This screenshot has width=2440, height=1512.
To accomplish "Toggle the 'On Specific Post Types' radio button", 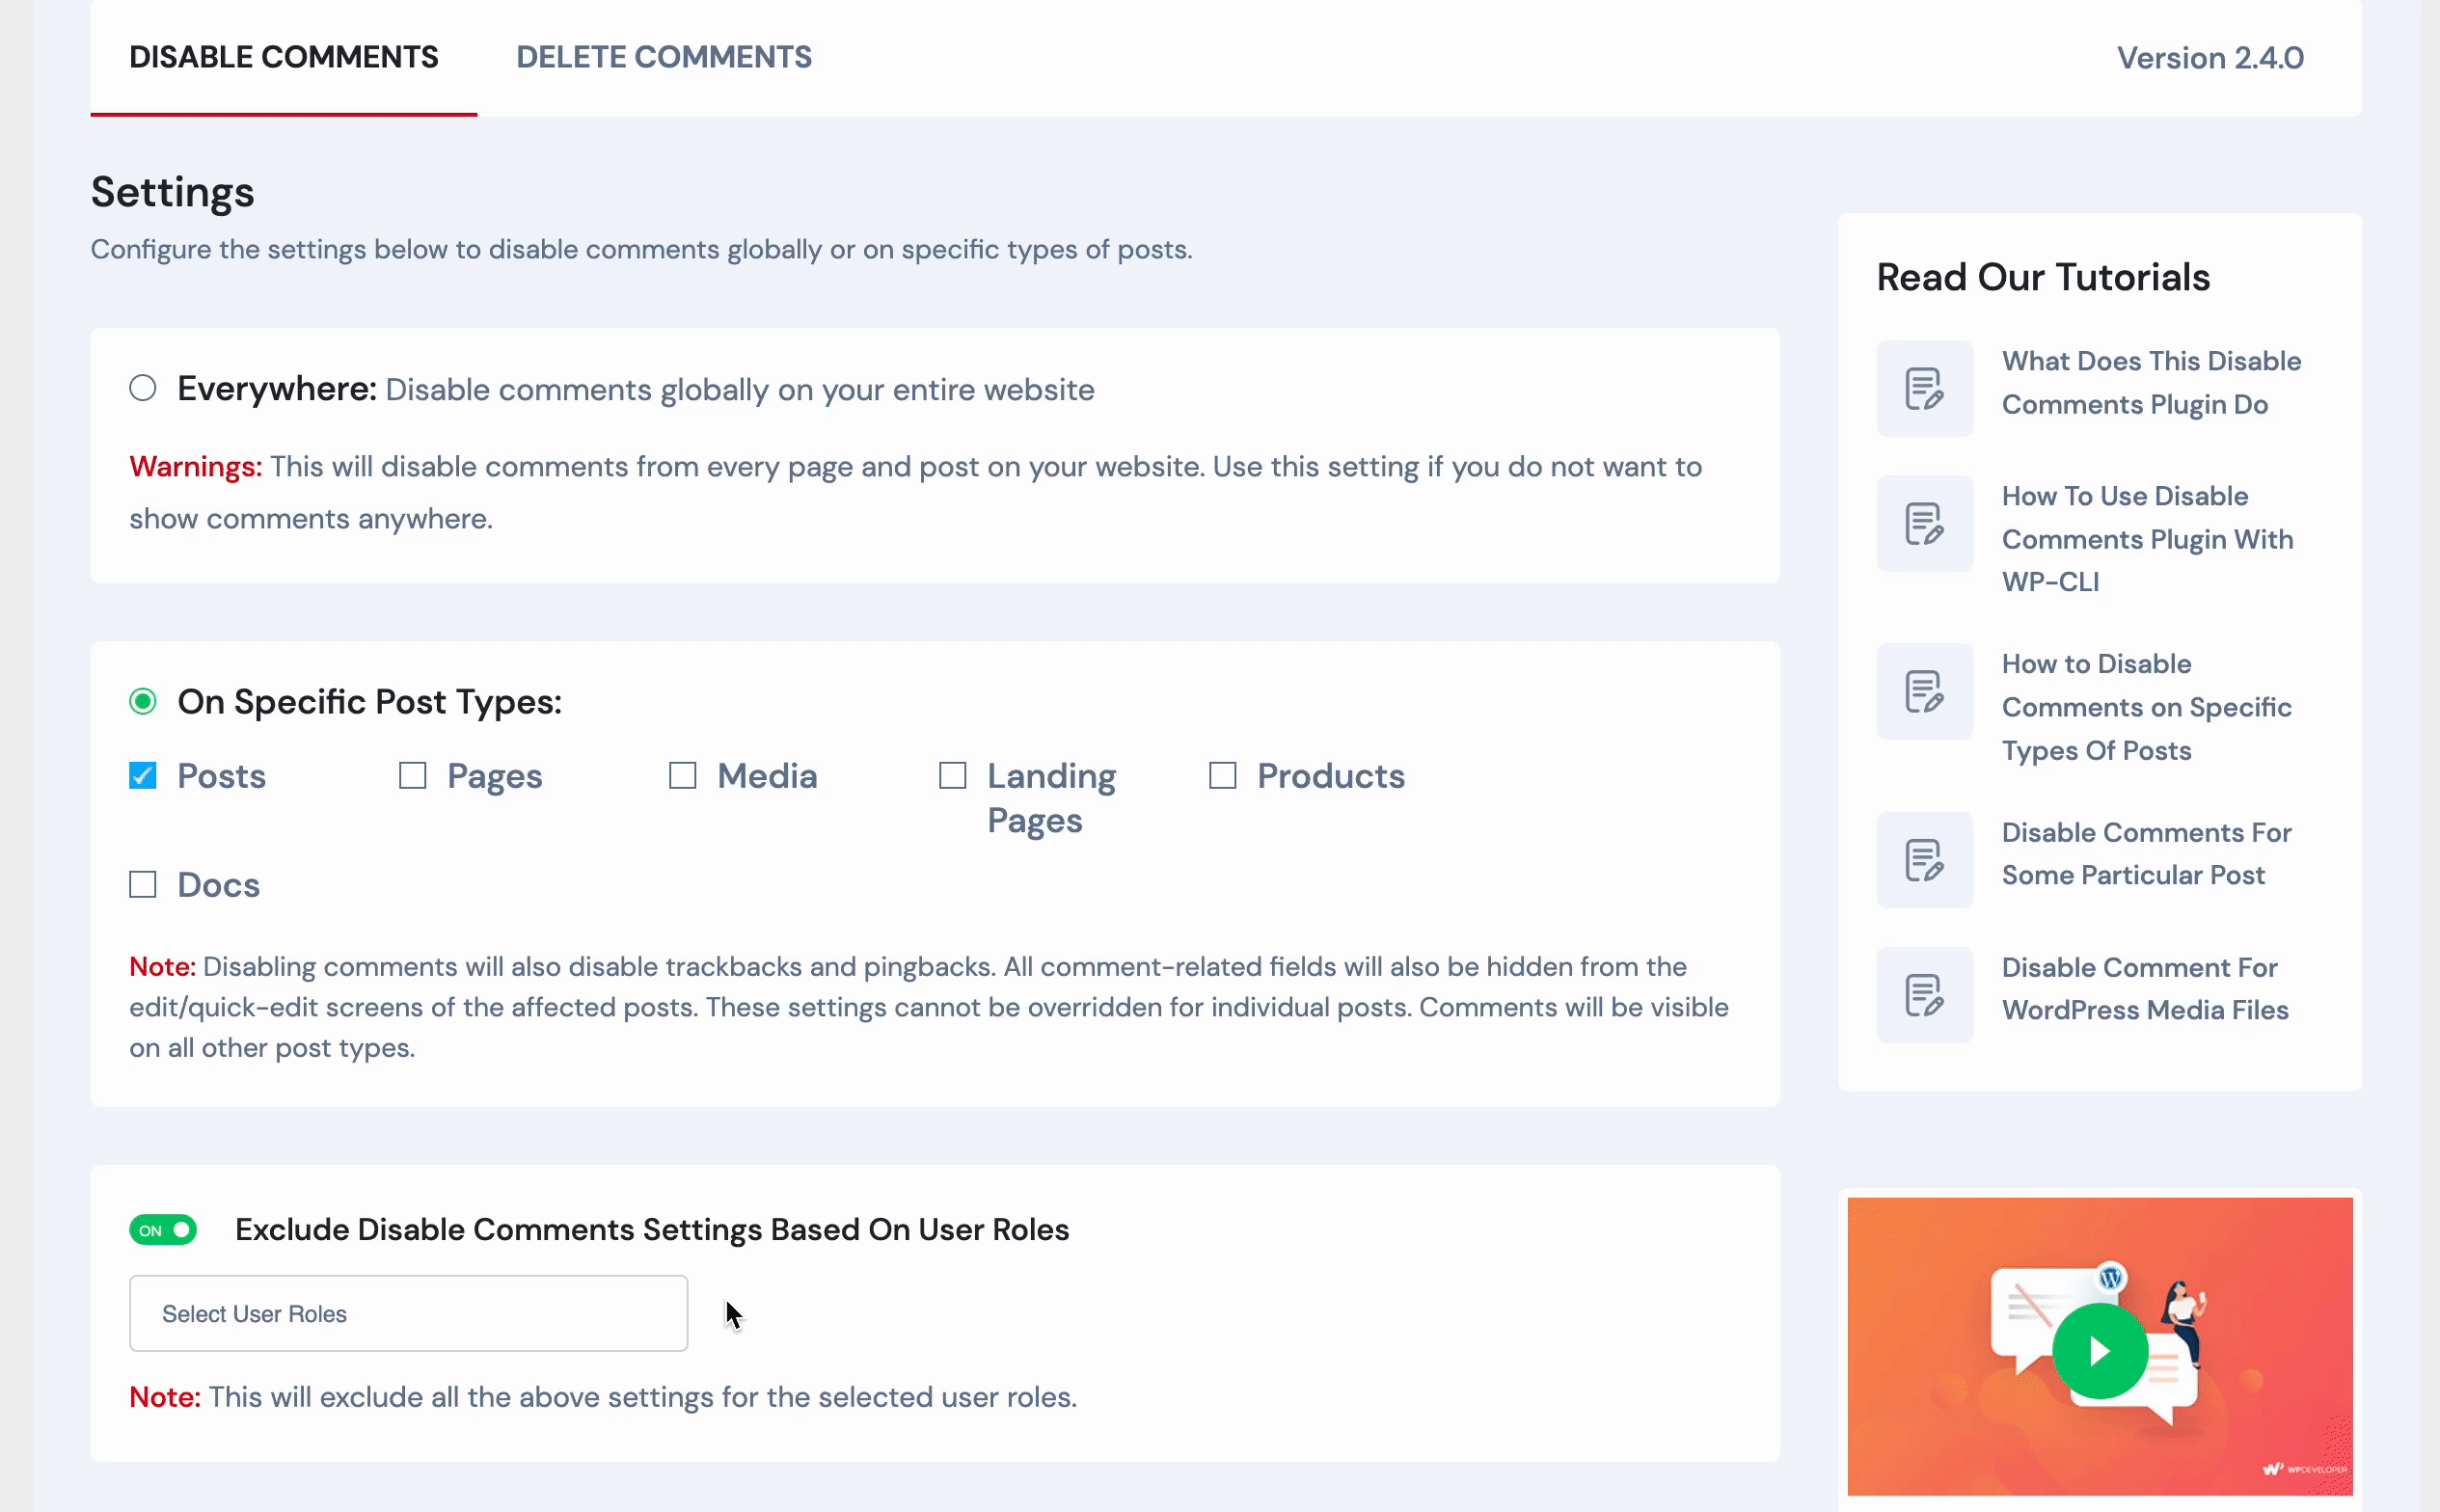I will [143, 700].
